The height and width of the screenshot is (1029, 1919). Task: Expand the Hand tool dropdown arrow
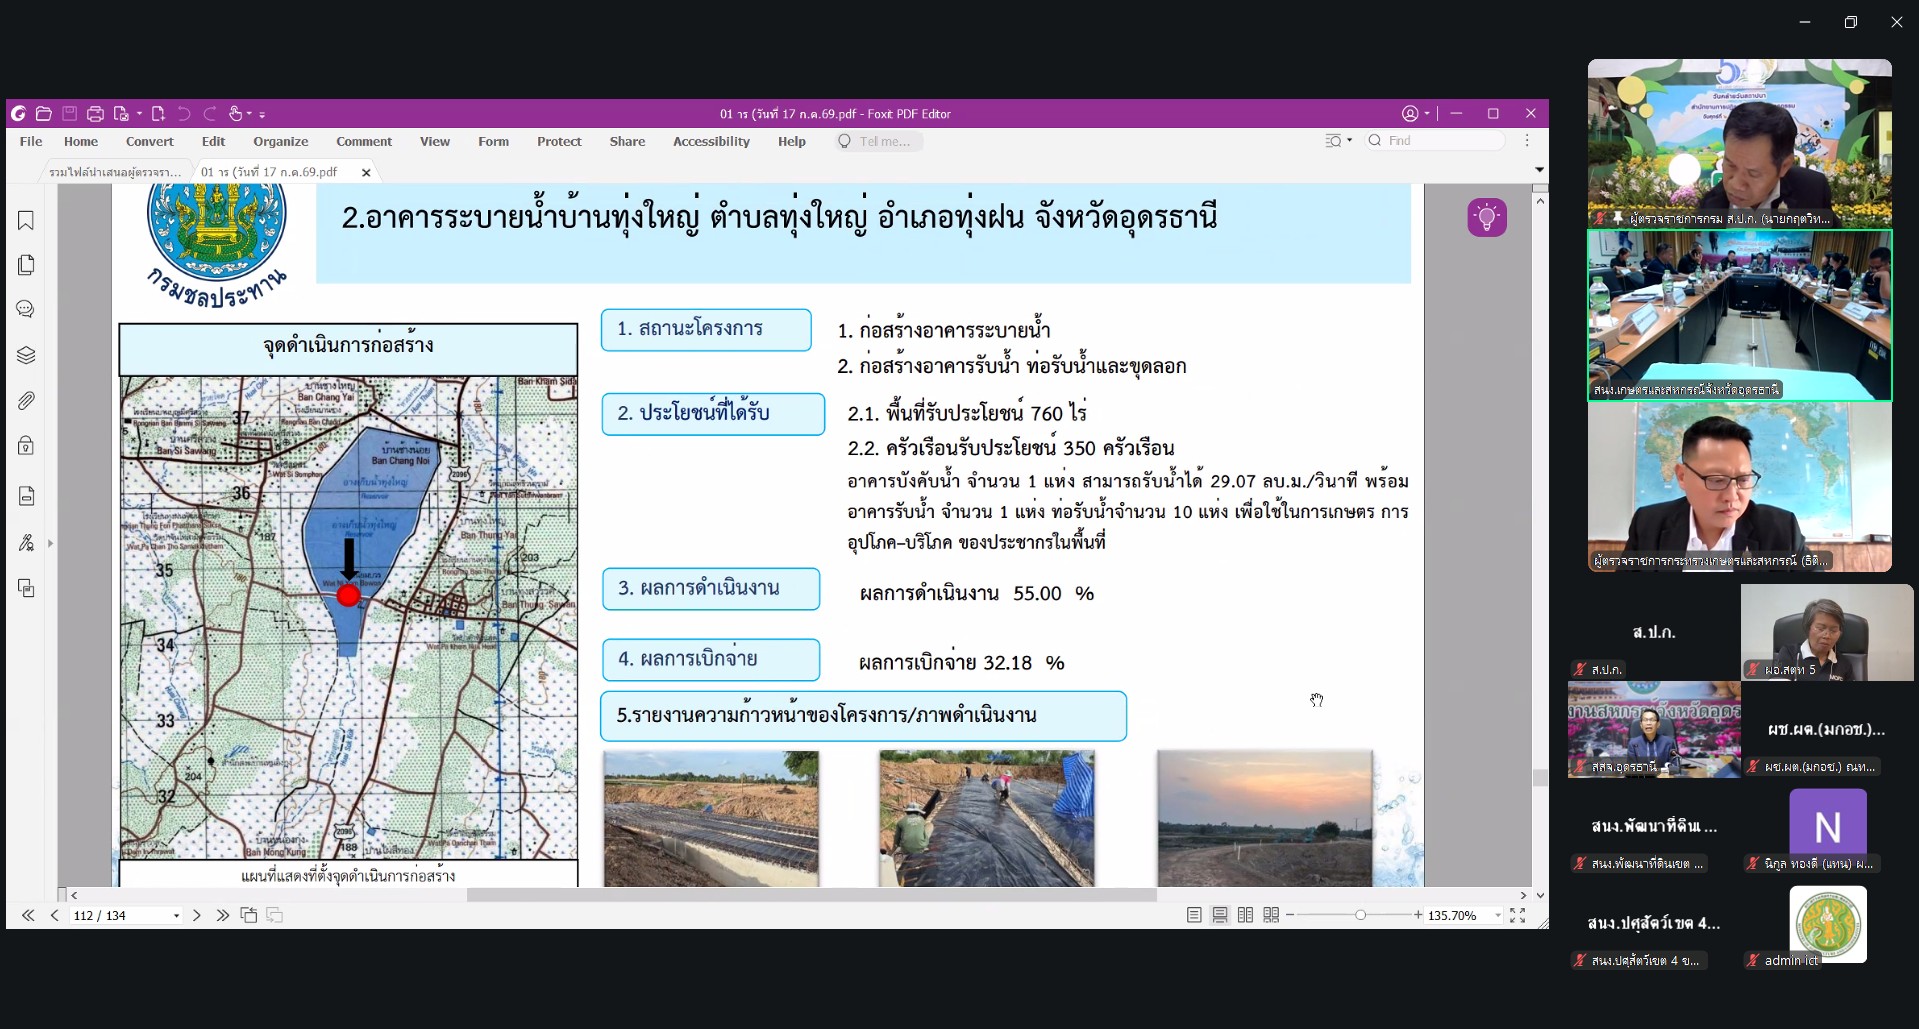[x=250, y=114]
